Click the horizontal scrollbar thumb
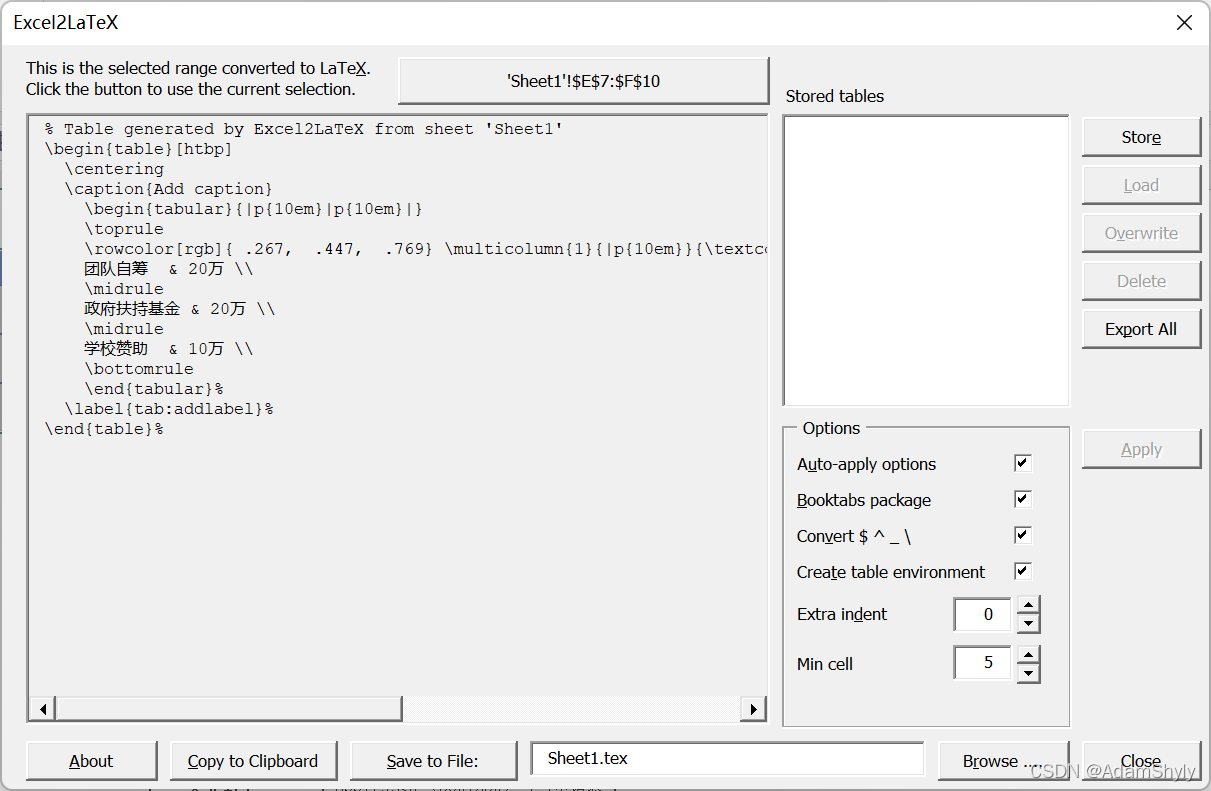The image size is (1211, 791). coord(229,709)
